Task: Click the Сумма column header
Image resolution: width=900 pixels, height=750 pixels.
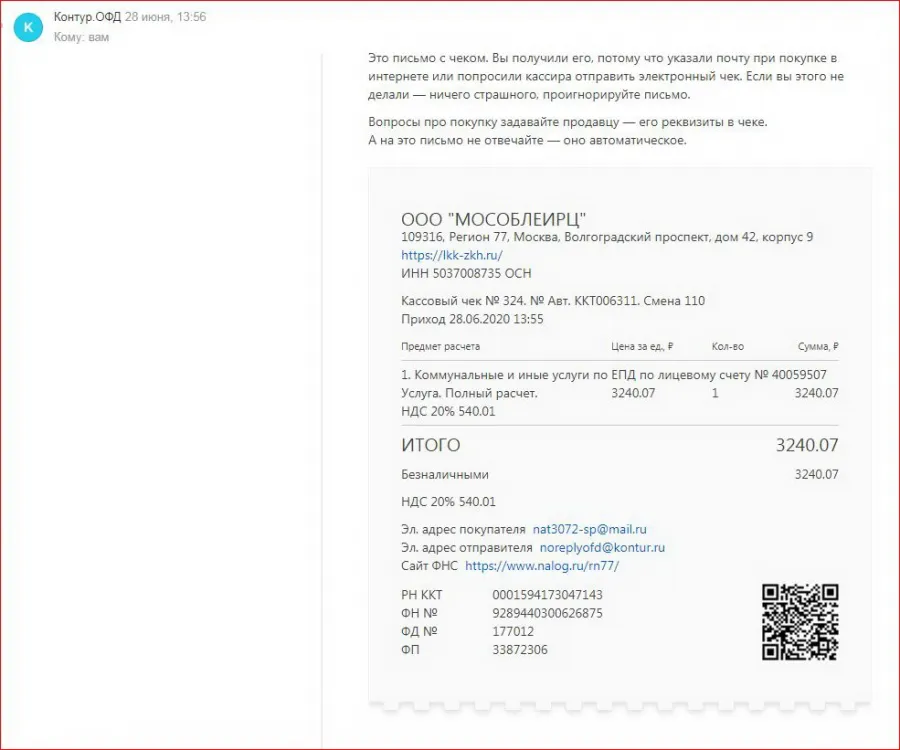Action: [818, 347]
